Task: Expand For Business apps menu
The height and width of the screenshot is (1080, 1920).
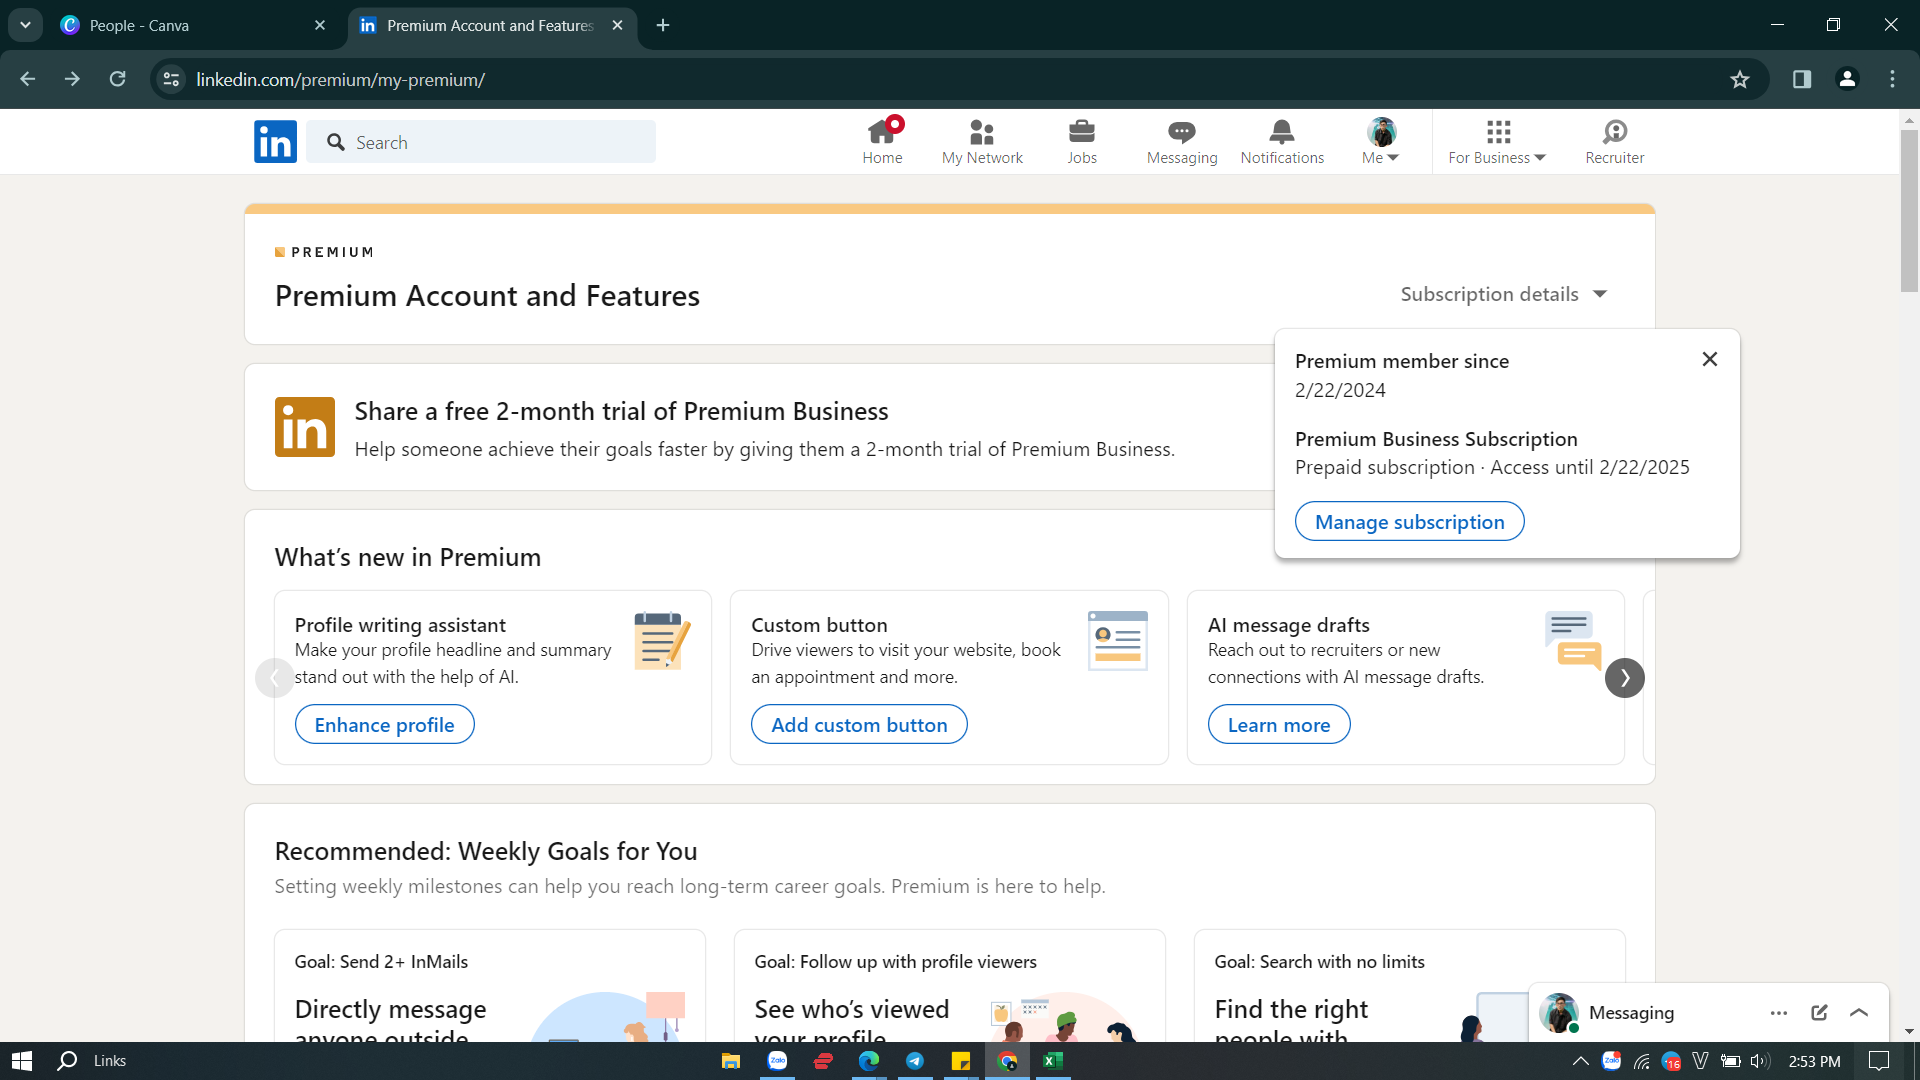Action: 1497,142
